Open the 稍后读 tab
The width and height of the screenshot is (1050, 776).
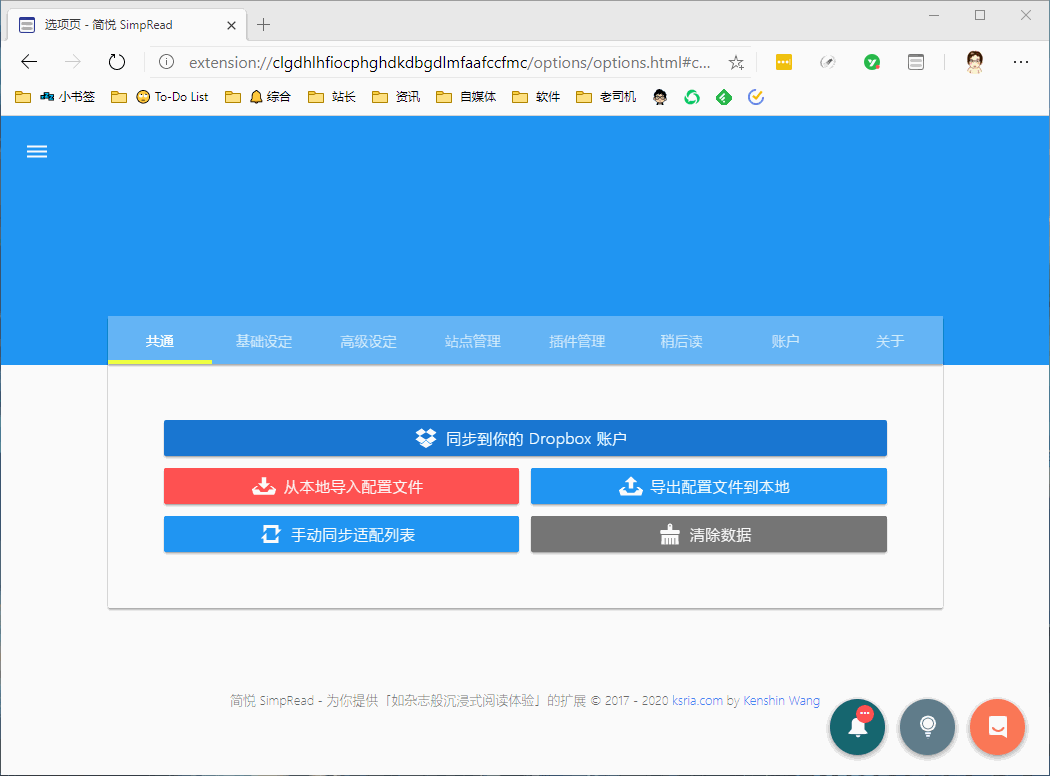point(681,341)
